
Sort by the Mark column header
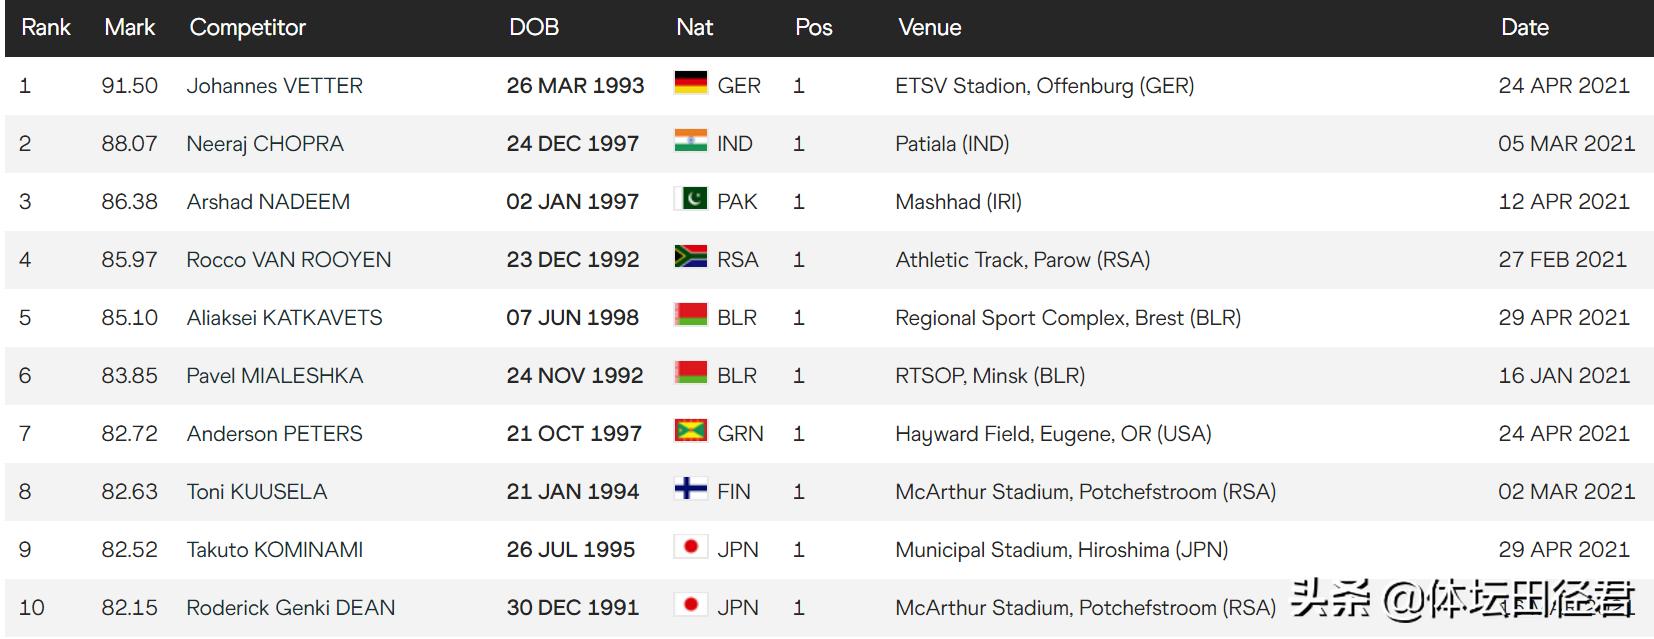point(130,27)
